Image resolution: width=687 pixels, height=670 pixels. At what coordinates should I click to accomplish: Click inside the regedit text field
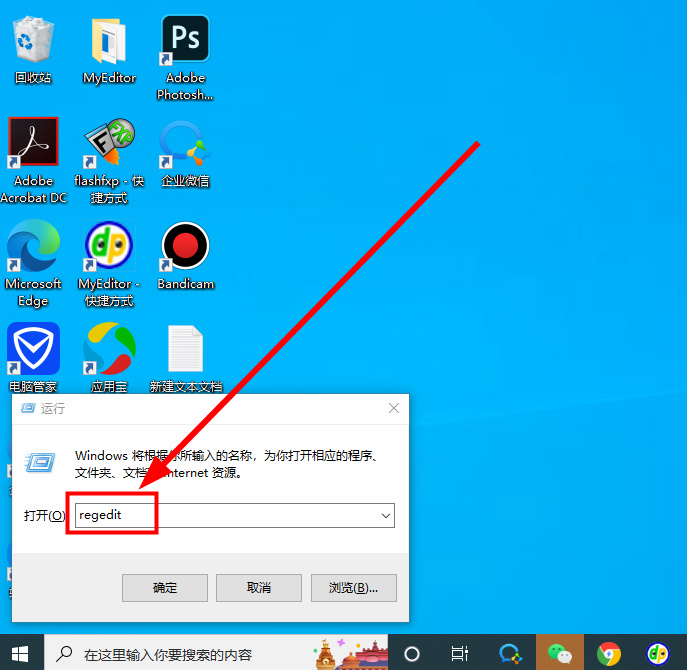230,515
